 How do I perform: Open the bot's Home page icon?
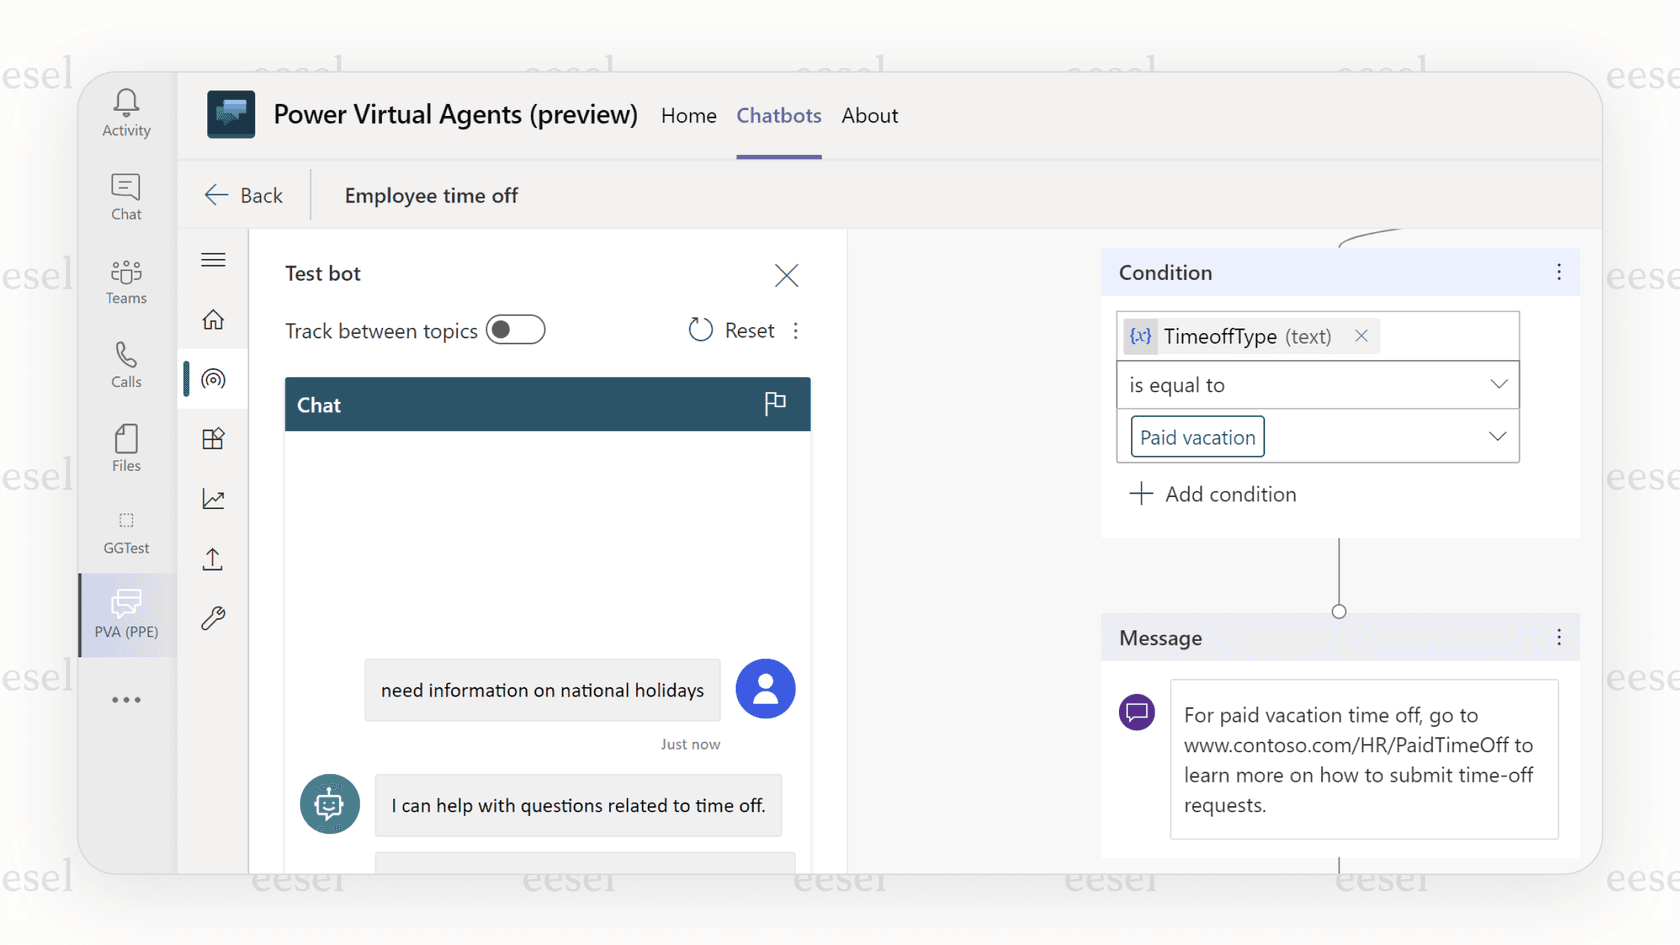[x=213, y=320]
